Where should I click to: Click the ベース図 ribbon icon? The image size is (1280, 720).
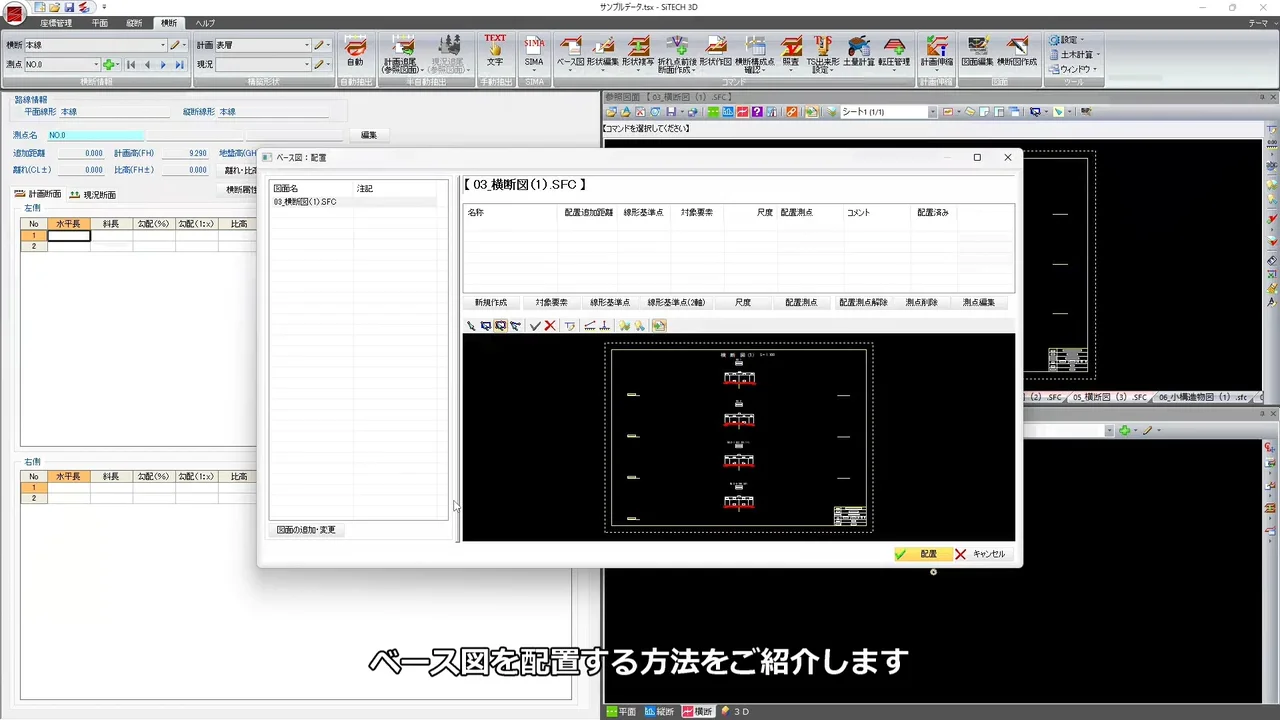coord(570,51)
